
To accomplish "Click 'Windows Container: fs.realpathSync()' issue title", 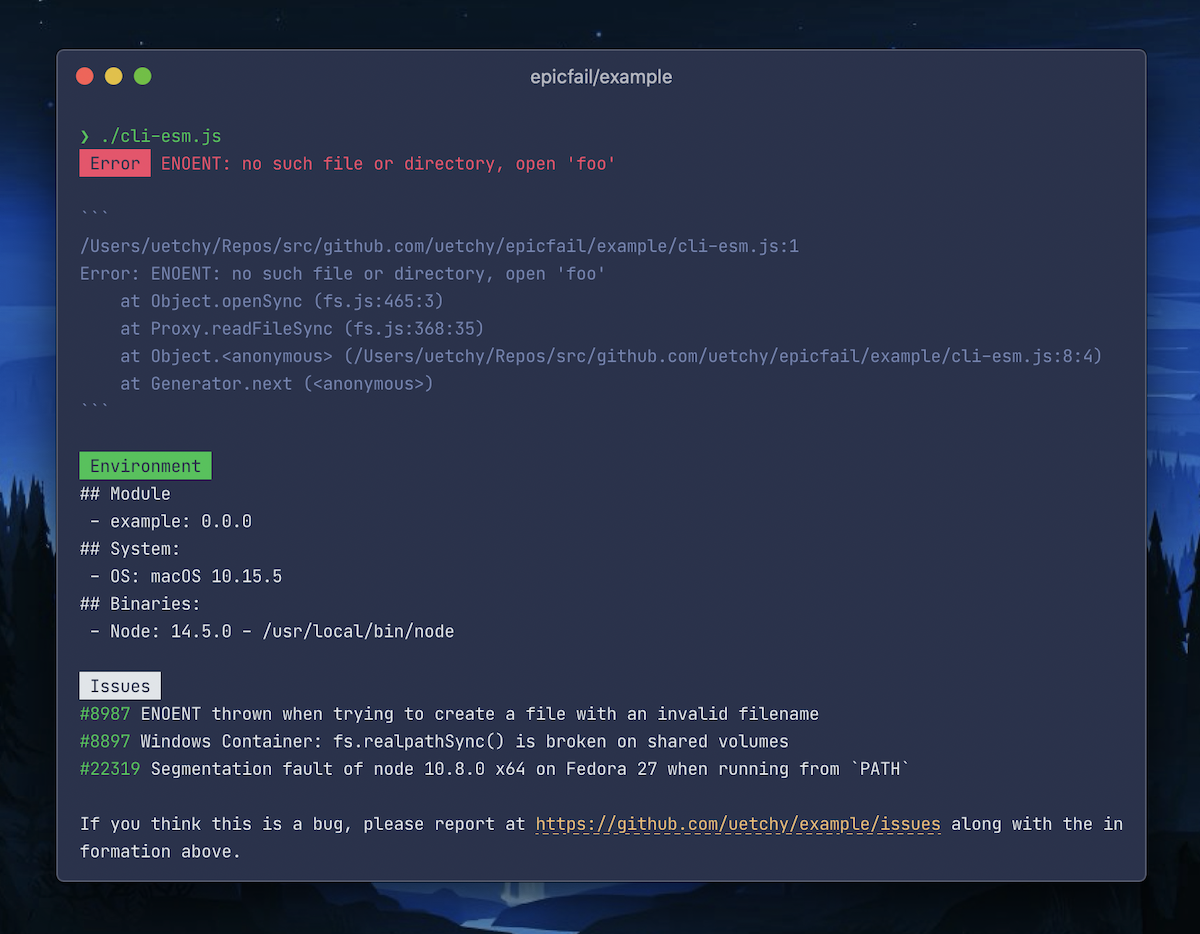I will [465, 741].
